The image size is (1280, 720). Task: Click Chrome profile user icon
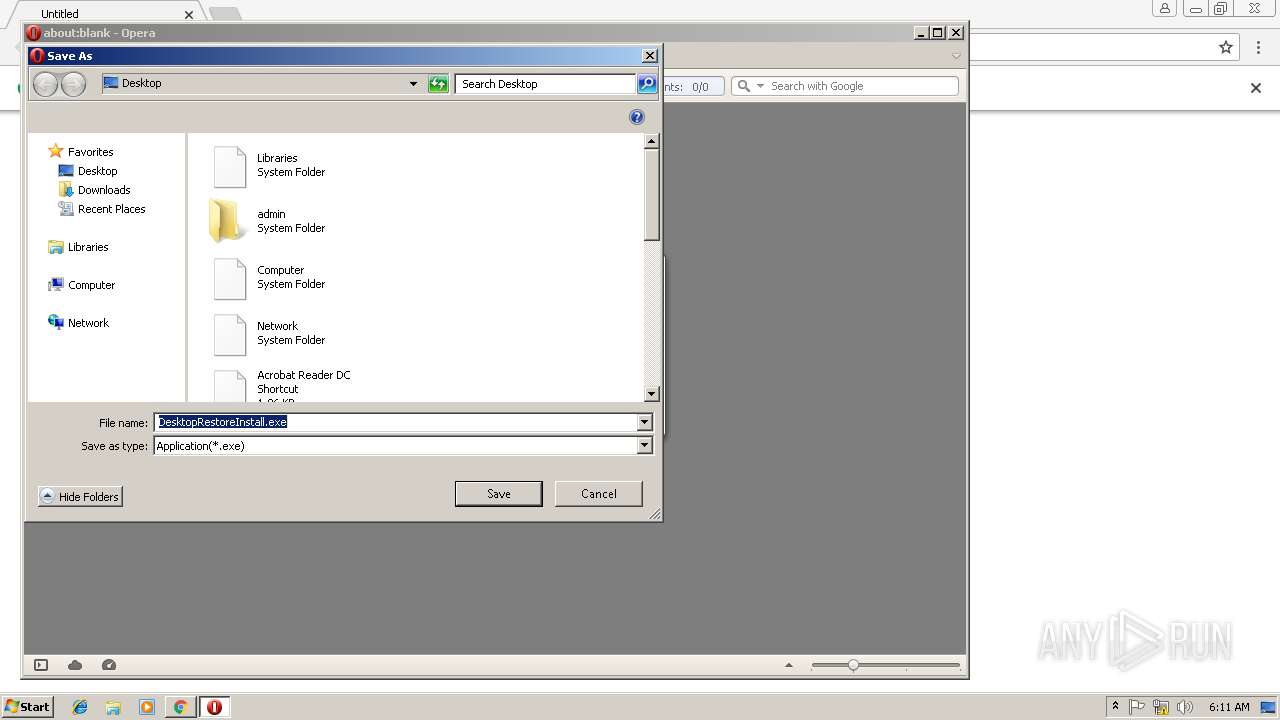click(1165, 9)
